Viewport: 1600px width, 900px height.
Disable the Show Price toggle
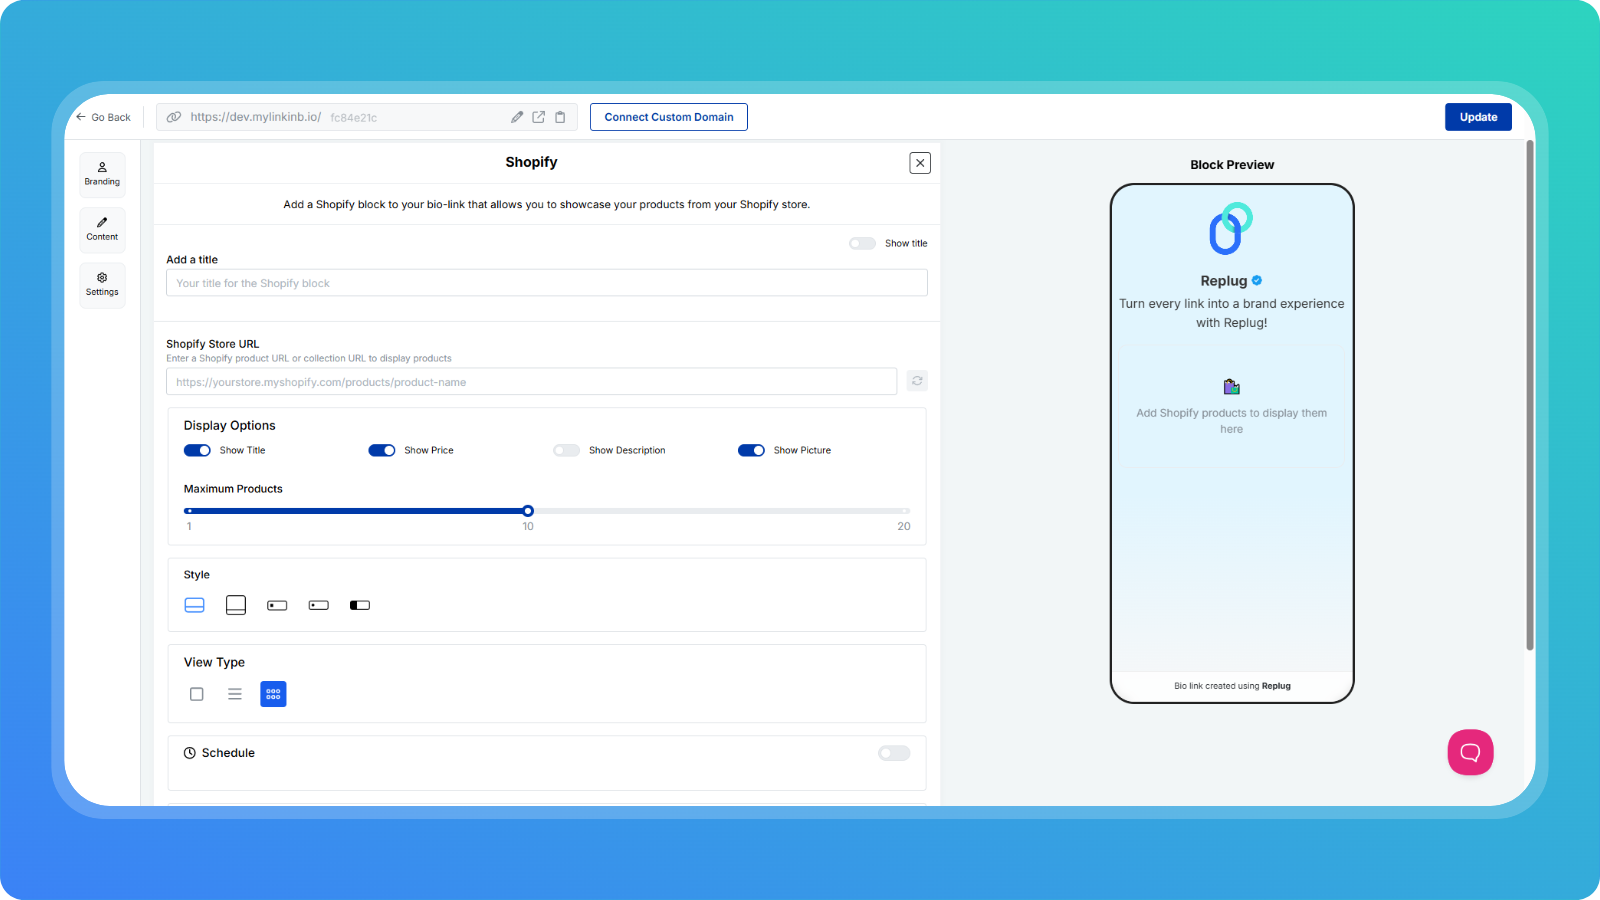[x=382, y=450]
